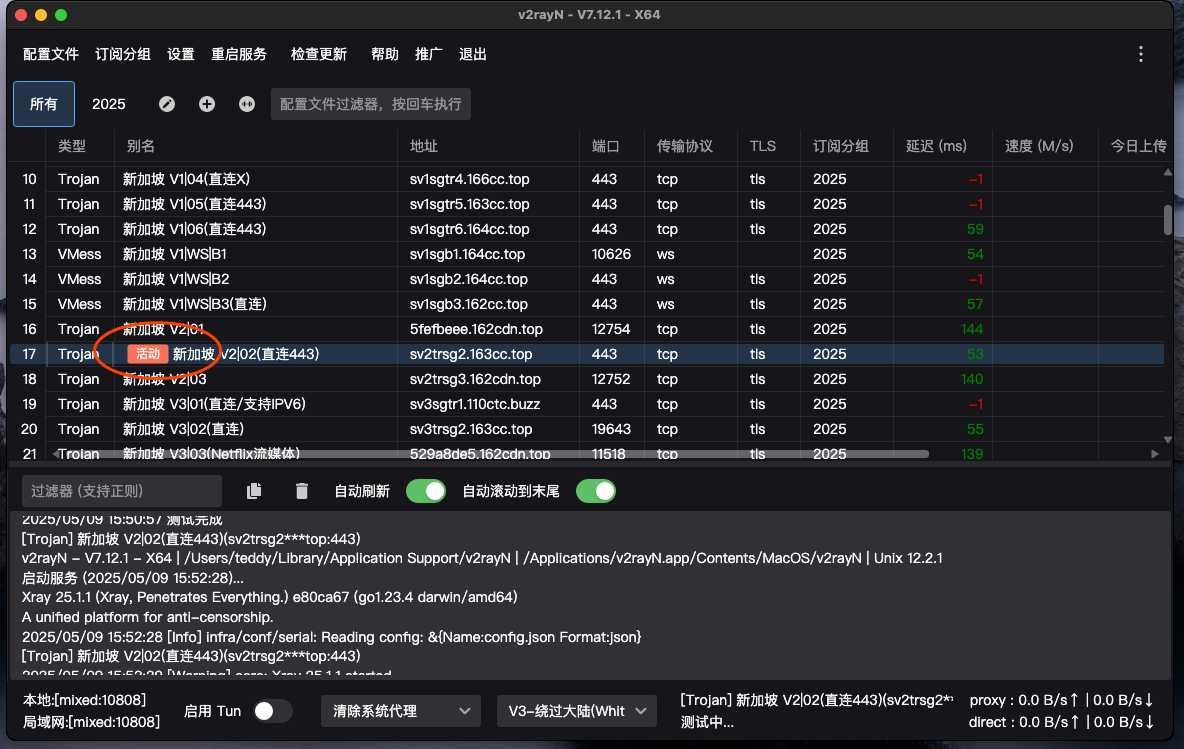Select server row 新加坡 V1|WS|B1

(586, 254)
